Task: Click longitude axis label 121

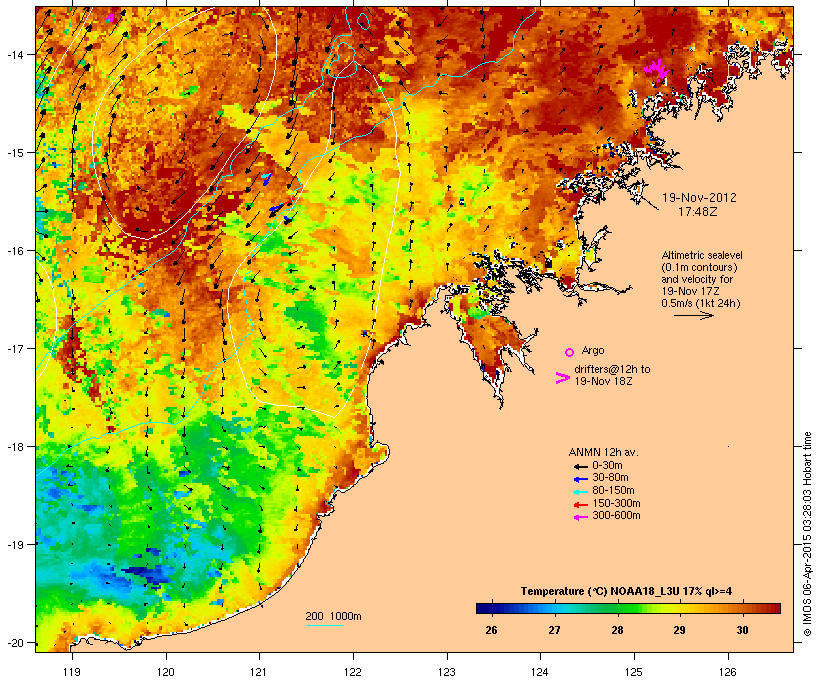Action: point(259,672)
